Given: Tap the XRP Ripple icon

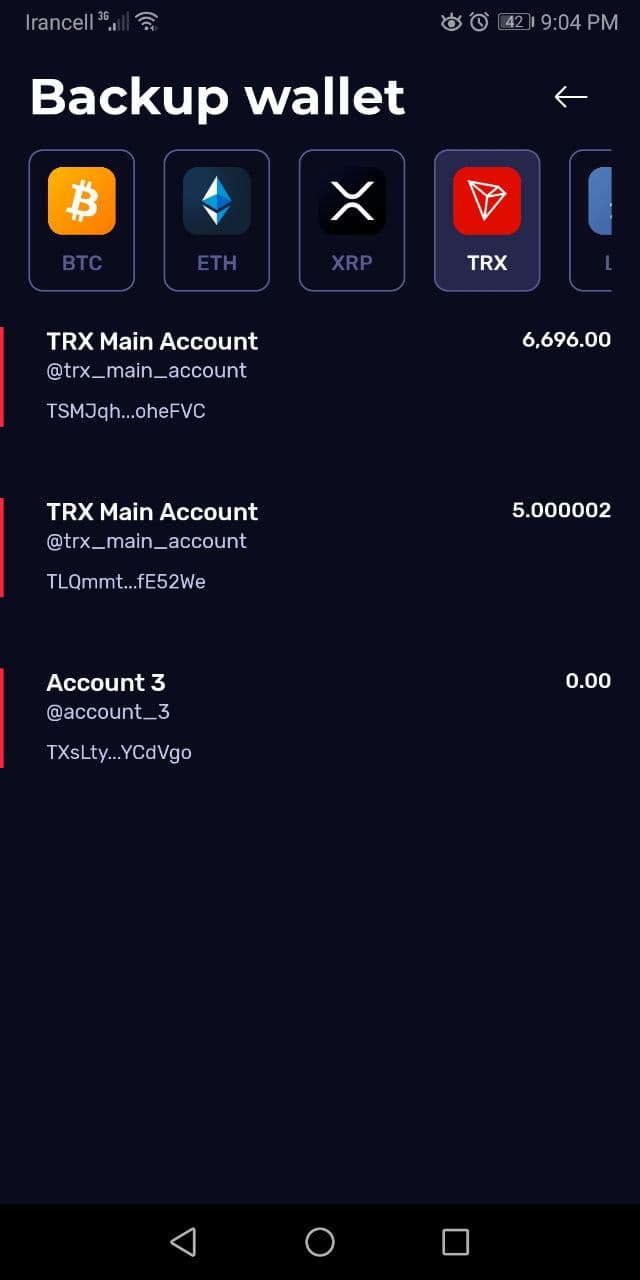Looking at the screenshot, I should coord(351,200).
